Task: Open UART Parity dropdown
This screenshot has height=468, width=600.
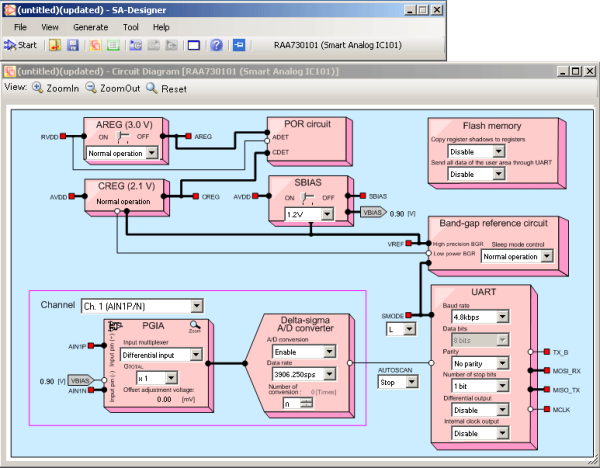Action: pos(480,363)
